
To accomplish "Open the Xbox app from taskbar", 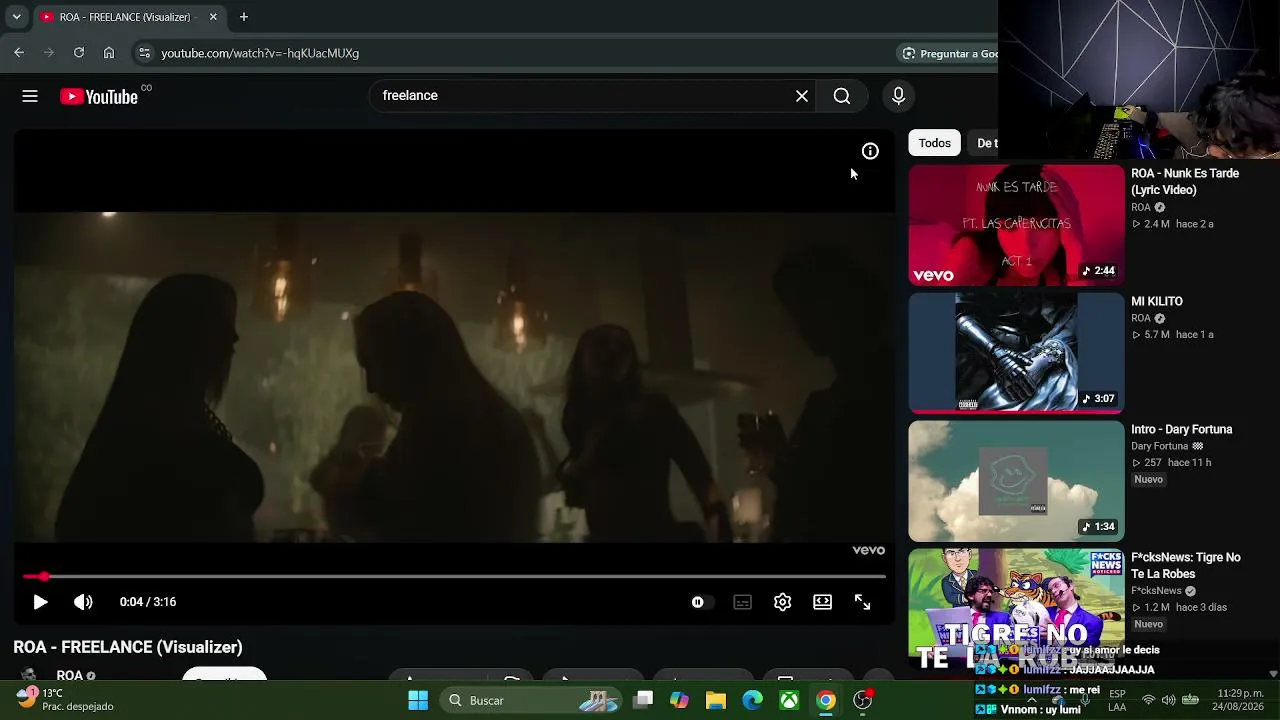I will [789, 700].
